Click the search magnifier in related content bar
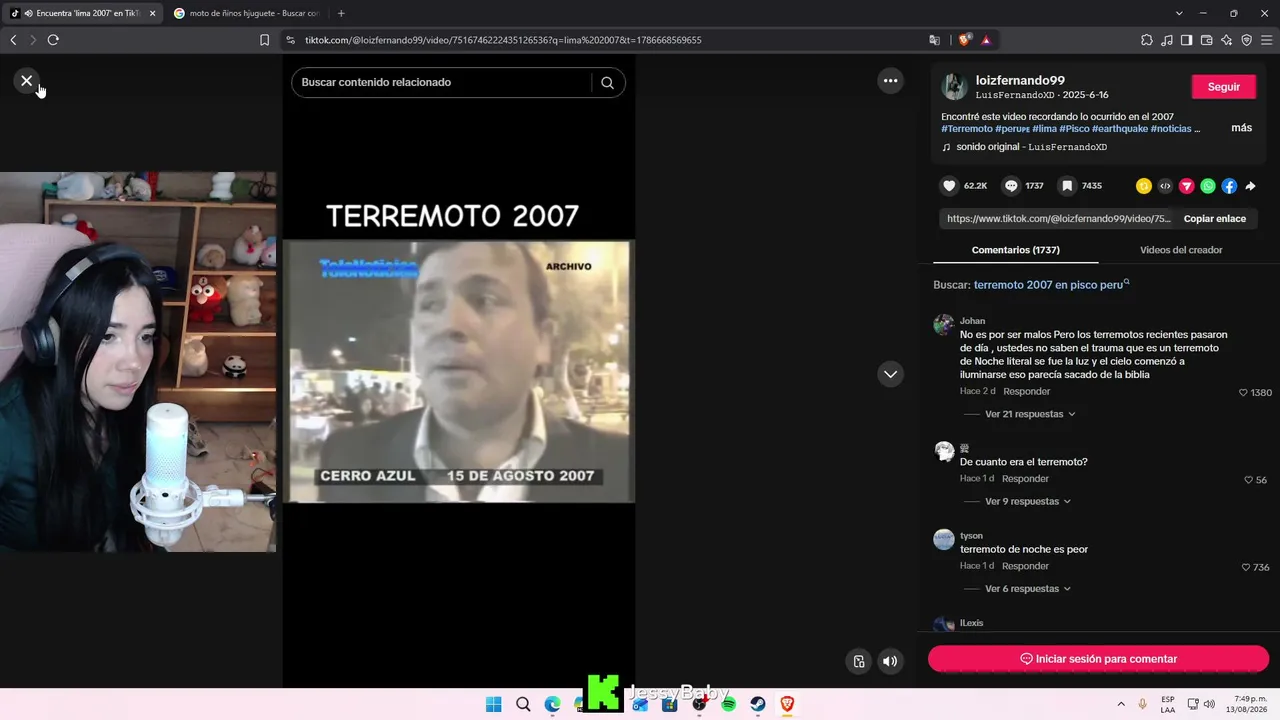The height and width of the screenshot is (720, 1280). pos(607,83)
